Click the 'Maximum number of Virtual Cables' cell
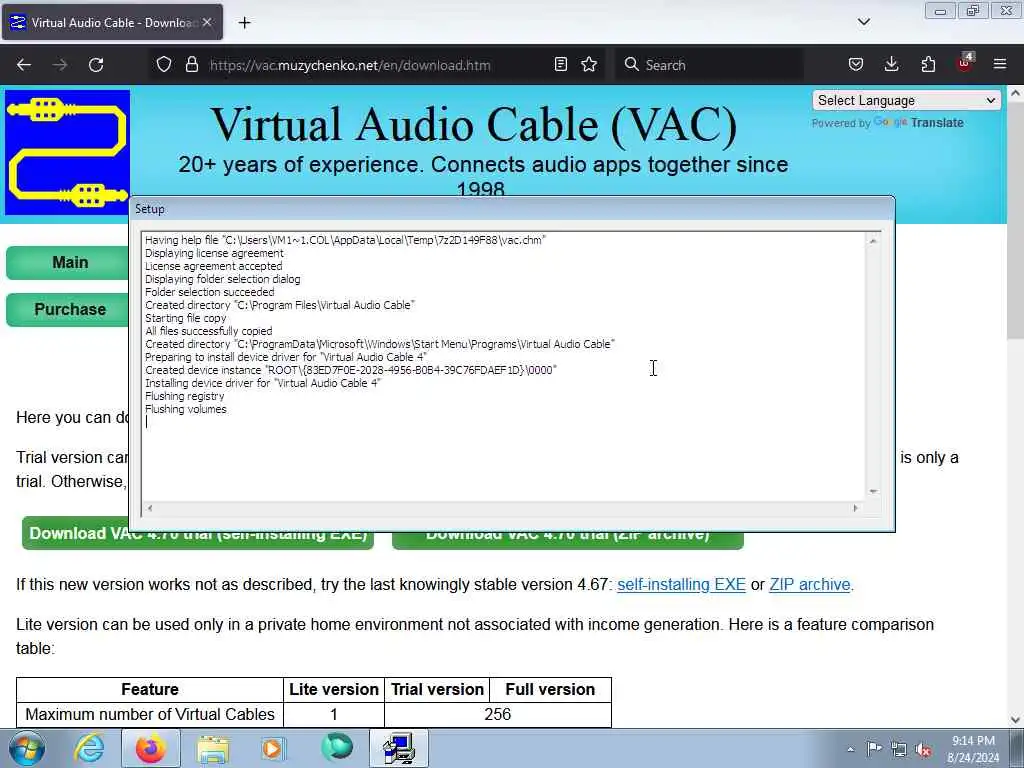This screenshot has height=768, width=1024. [x=150, y=714]
